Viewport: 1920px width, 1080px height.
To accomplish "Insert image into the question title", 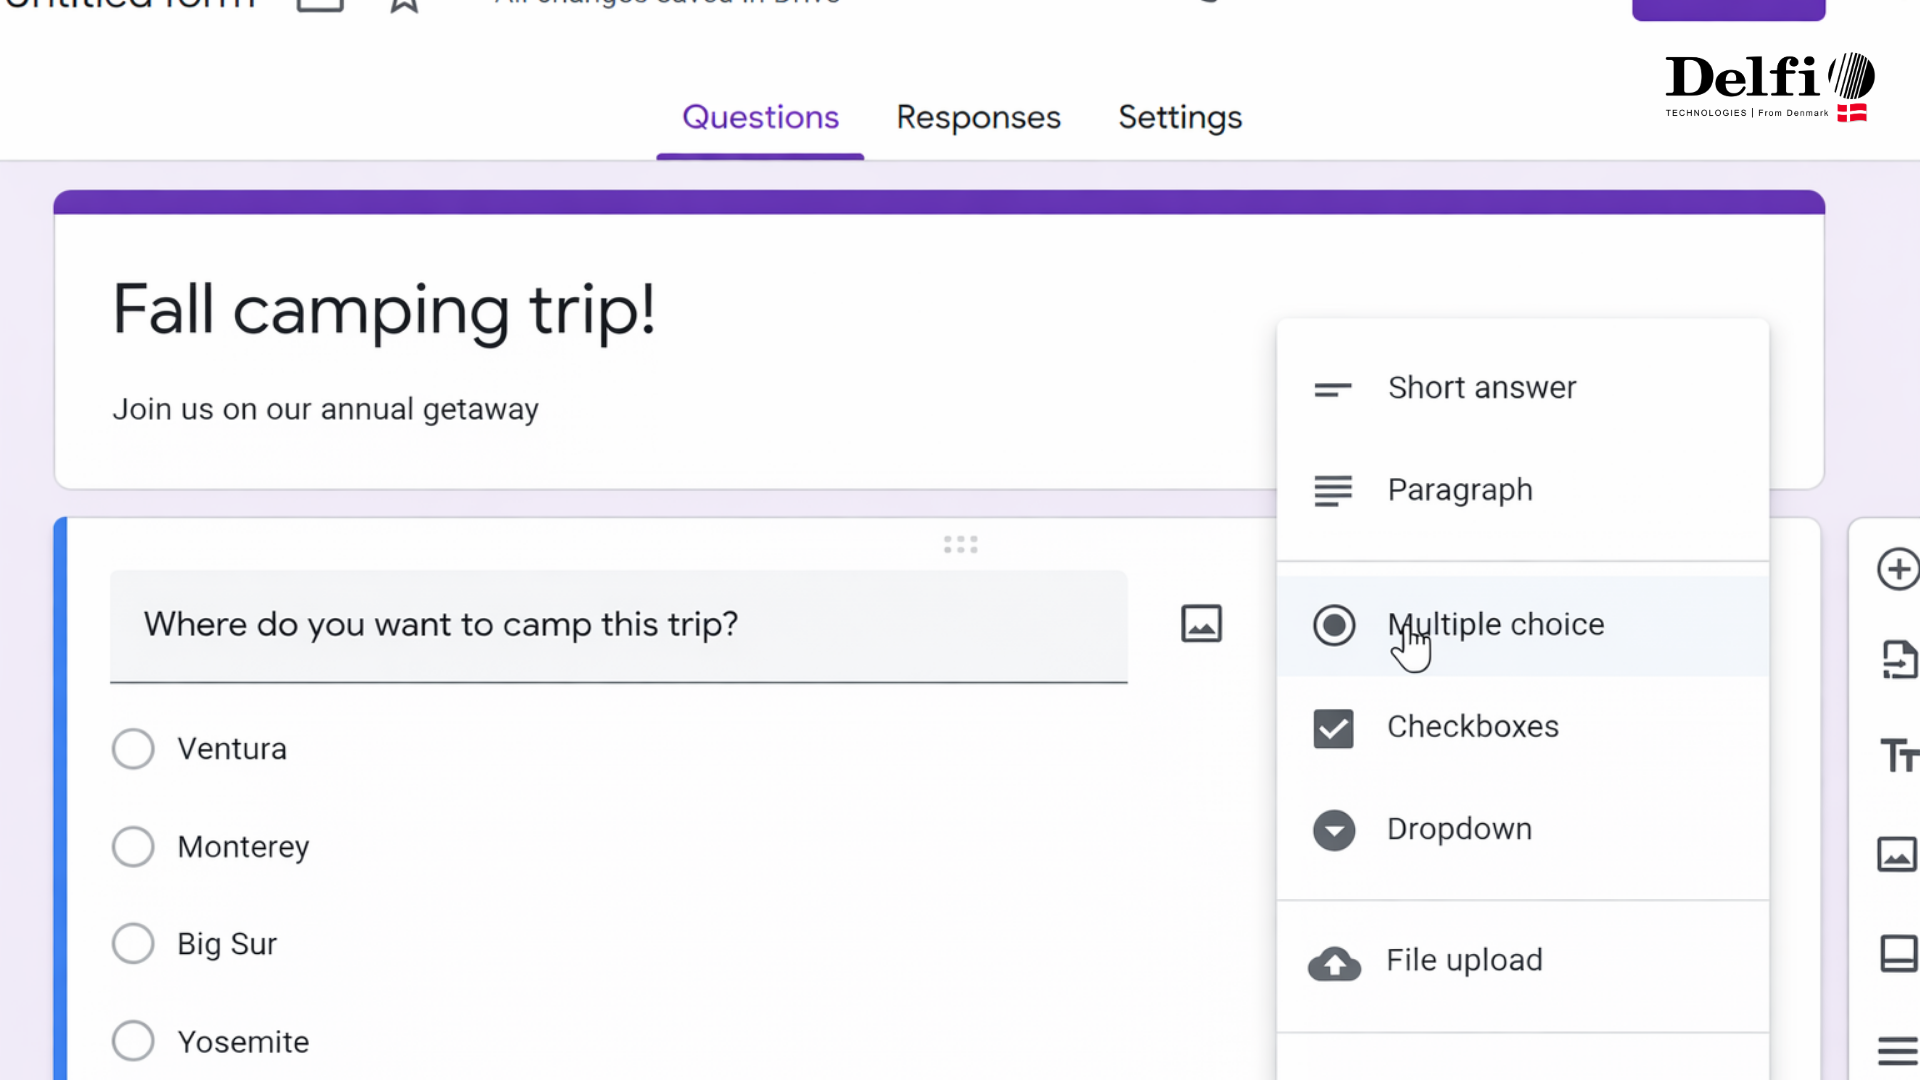I will pyautogui.click(x=1201, y=624).
